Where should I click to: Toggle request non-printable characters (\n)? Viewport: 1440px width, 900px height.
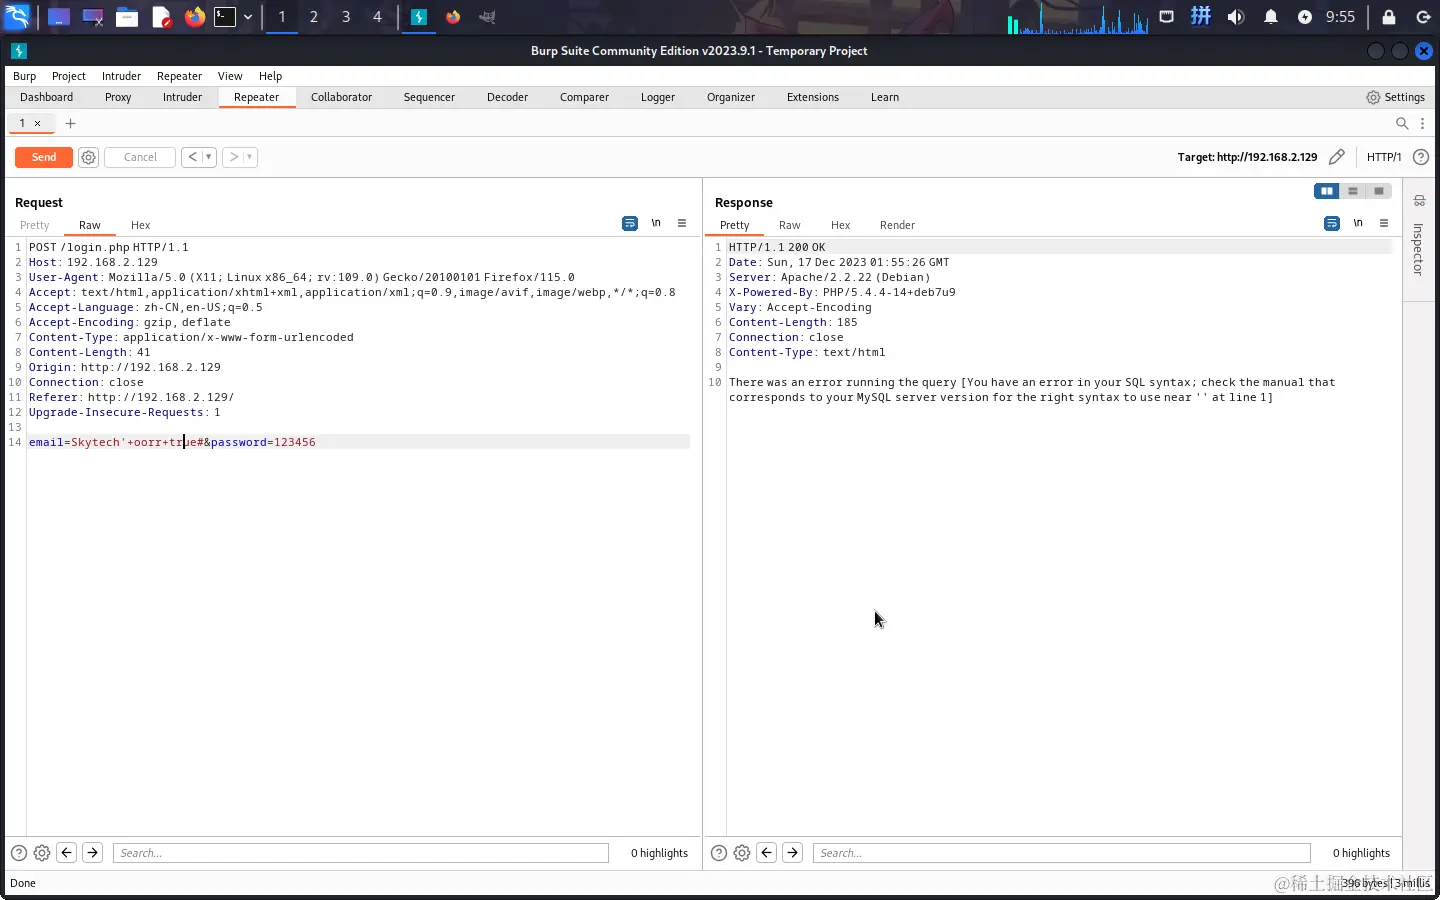coord(656,223)
